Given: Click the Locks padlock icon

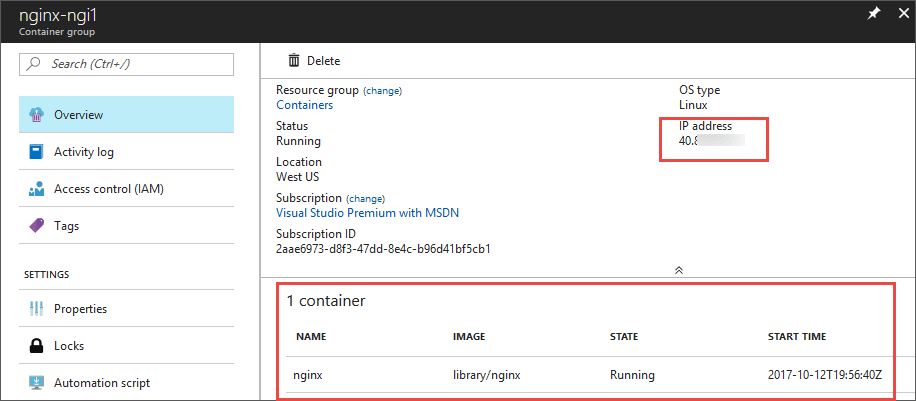Looking at the screenshot, I should coord(37,345).
